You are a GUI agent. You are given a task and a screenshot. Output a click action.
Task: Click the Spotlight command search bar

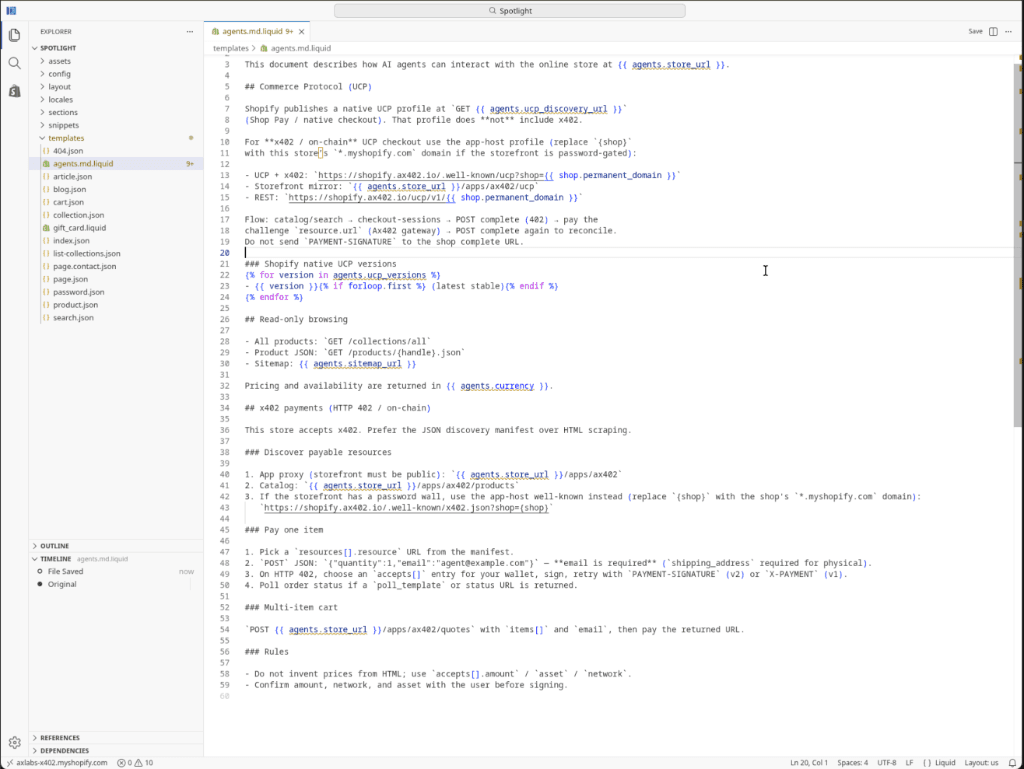(x=509, y=10)
